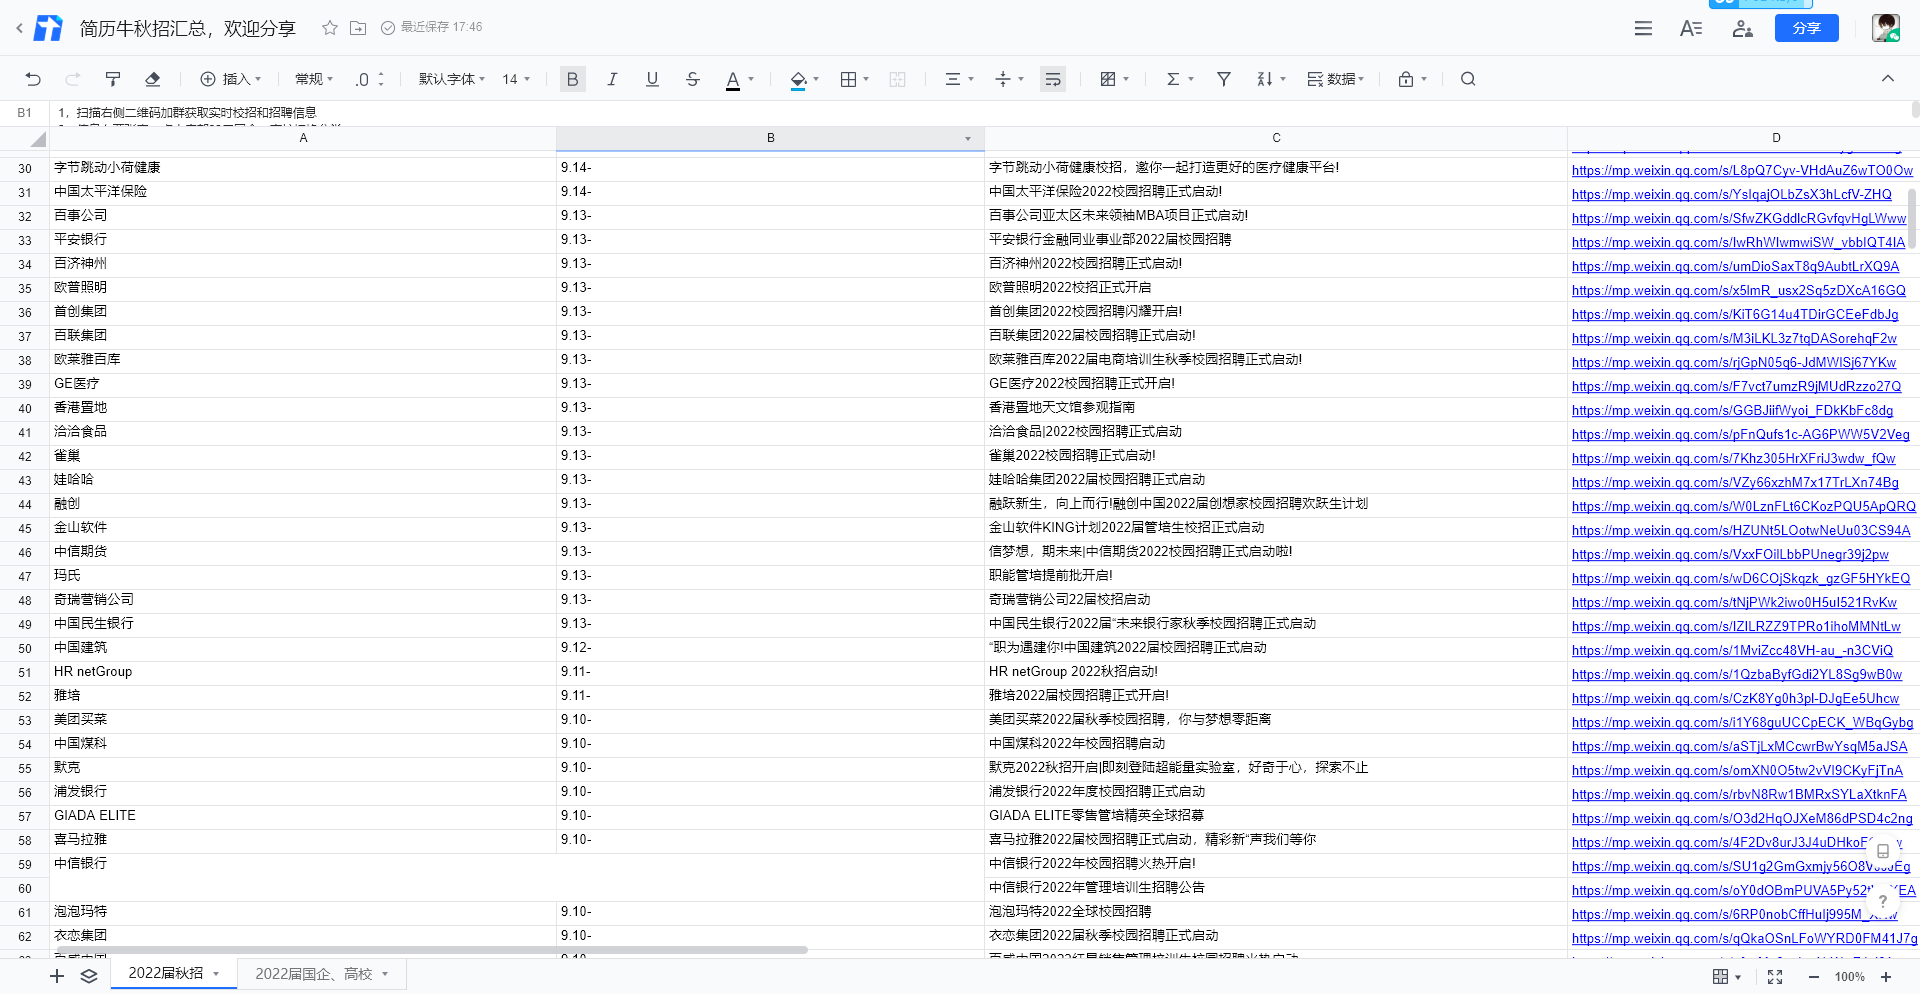Click the blue 分享 share button
1920x994 pixels.
1806,28
